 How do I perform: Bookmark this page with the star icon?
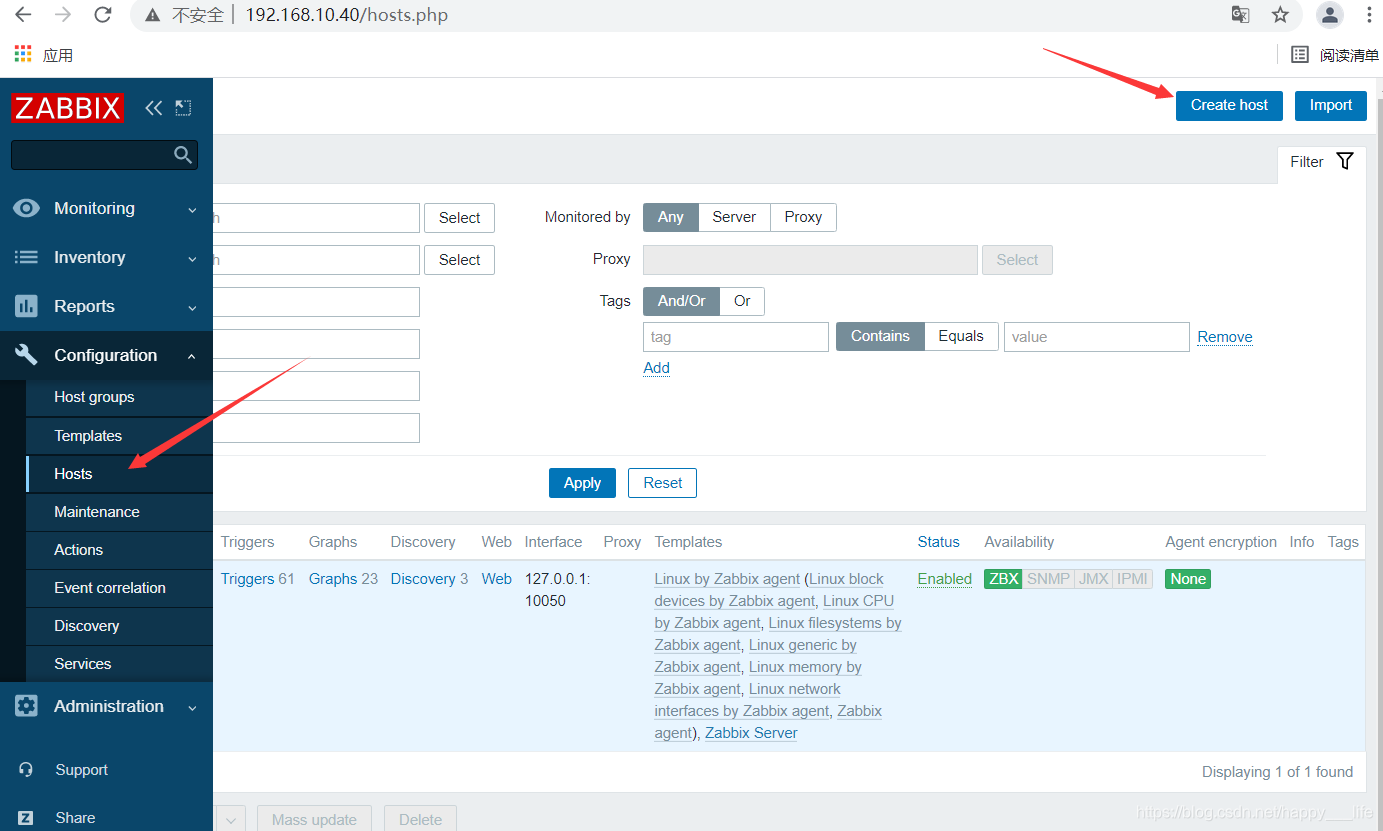point(1280,15)
